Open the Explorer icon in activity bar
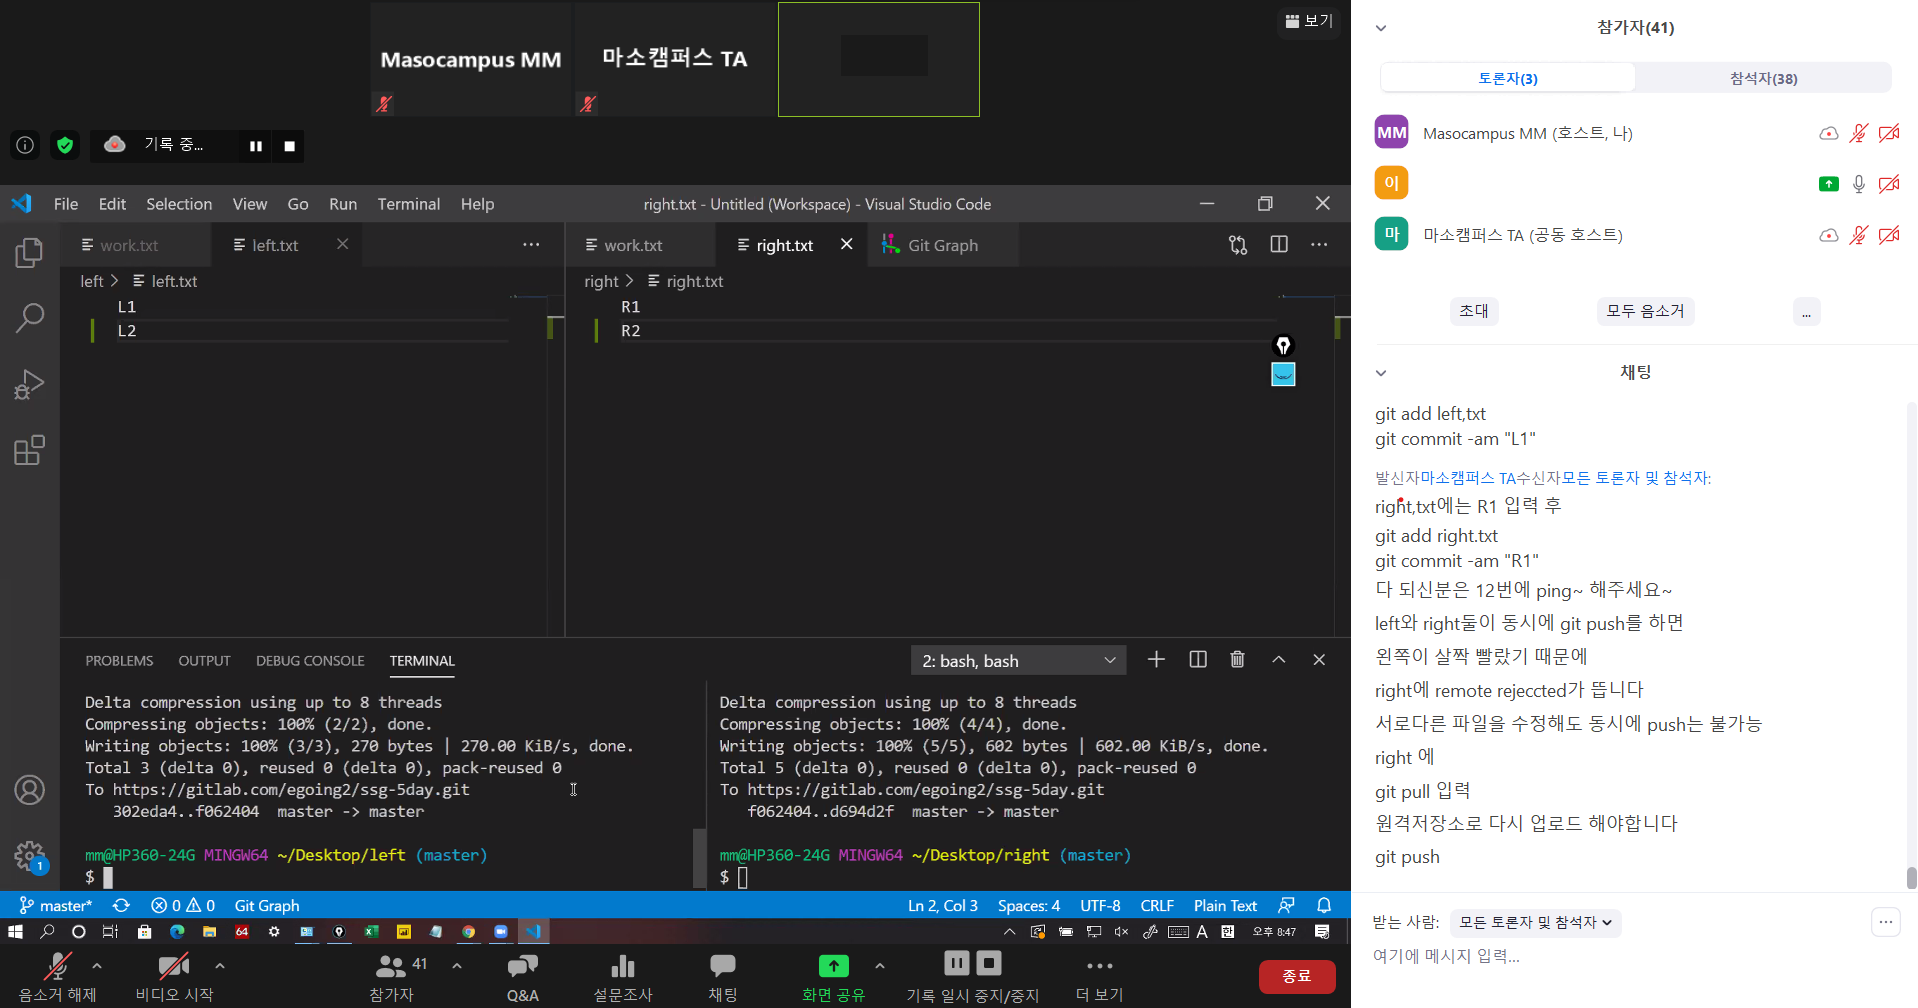1918x1008 pixels. 29,253
